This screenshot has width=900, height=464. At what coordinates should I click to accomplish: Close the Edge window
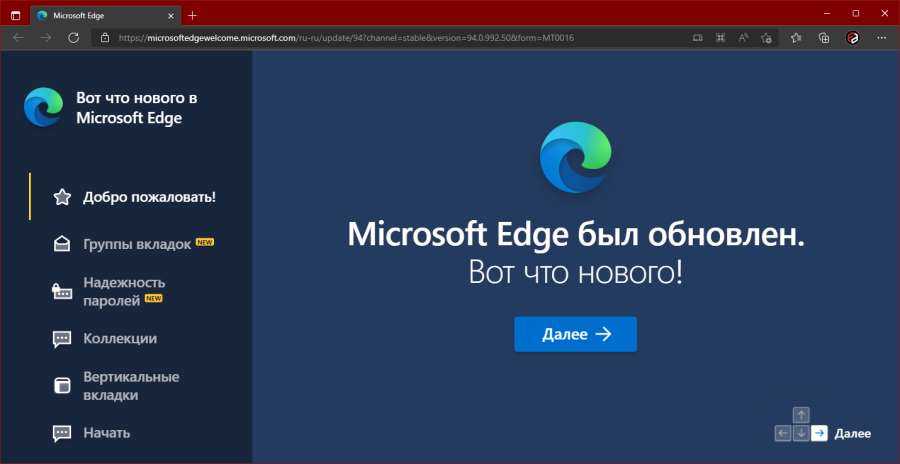pyautogui.click(x=884, y=13)
